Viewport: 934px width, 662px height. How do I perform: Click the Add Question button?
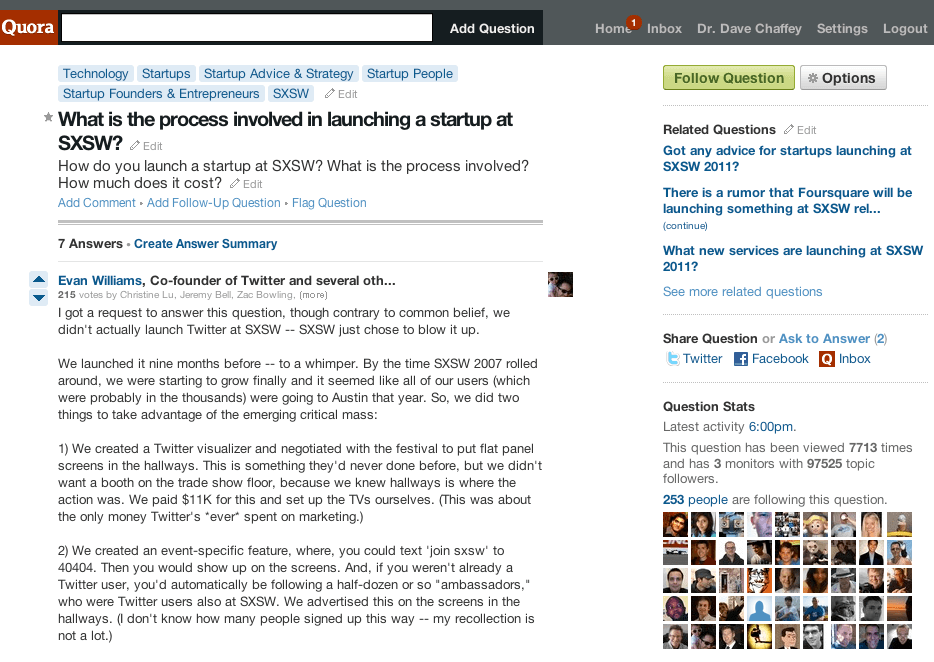point(492,29)
